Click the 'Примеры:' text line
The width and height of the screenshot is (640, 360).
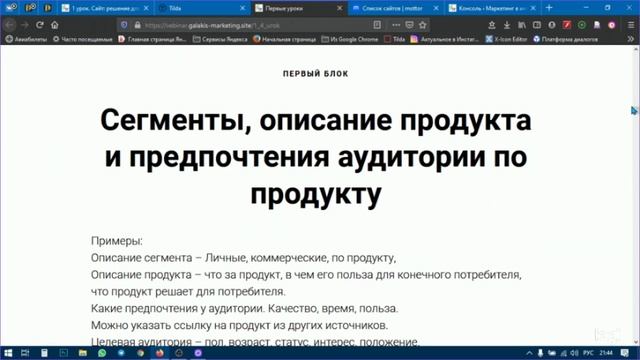[117, 241]
